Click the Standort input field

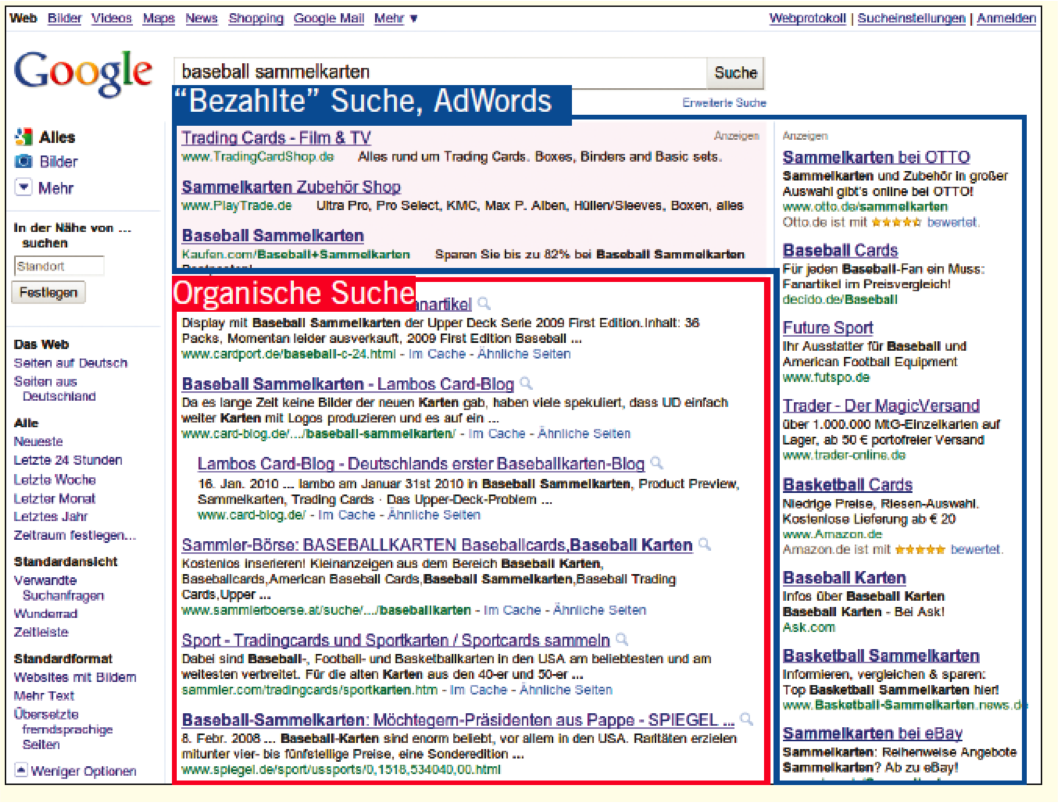[x=59, y=266]
